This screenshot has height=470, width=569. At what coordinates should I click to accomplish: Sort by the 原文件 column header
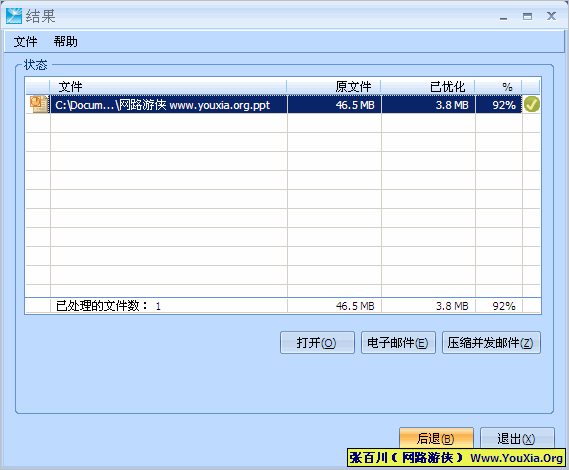(333, 87)
